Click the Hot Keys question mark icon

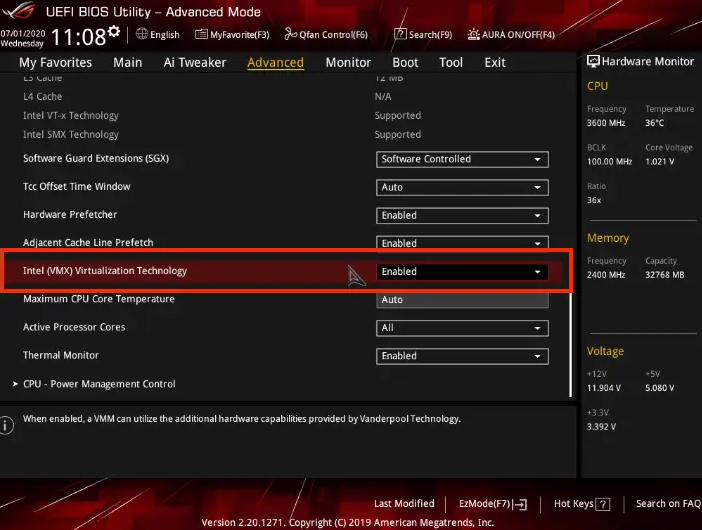(x=603, y=504)
